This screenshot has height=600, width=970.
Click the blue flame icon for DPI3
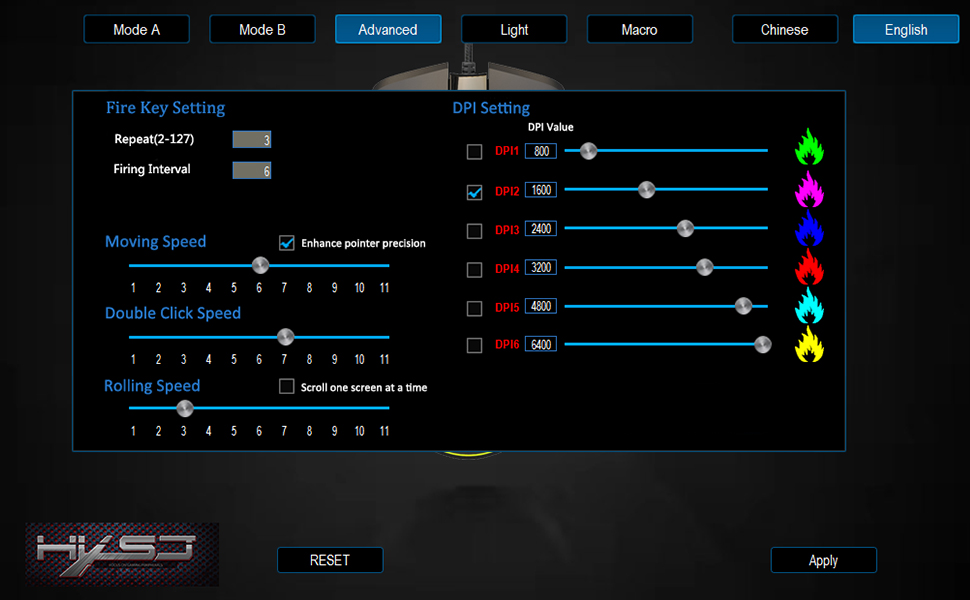[809, 228]
